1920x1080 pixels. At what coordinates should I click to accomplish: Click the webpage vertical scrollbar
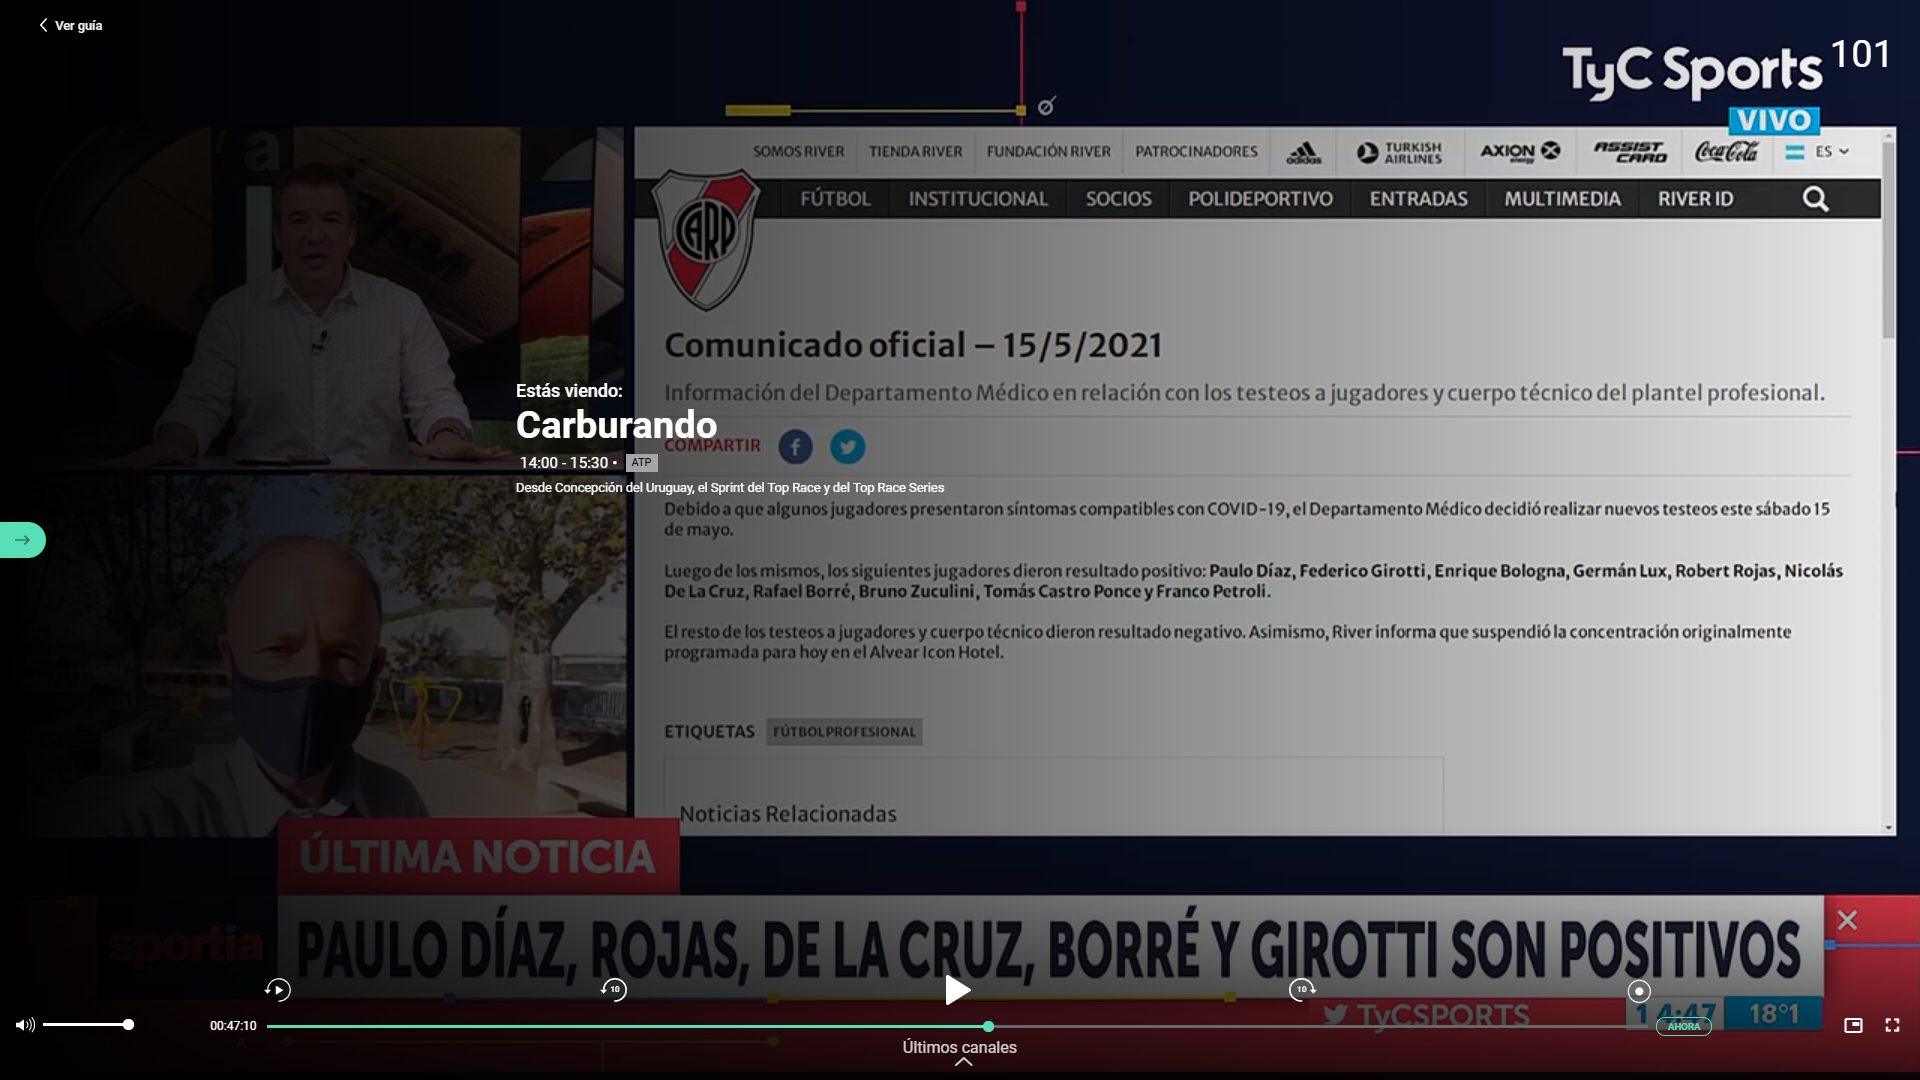(1888, 240)
